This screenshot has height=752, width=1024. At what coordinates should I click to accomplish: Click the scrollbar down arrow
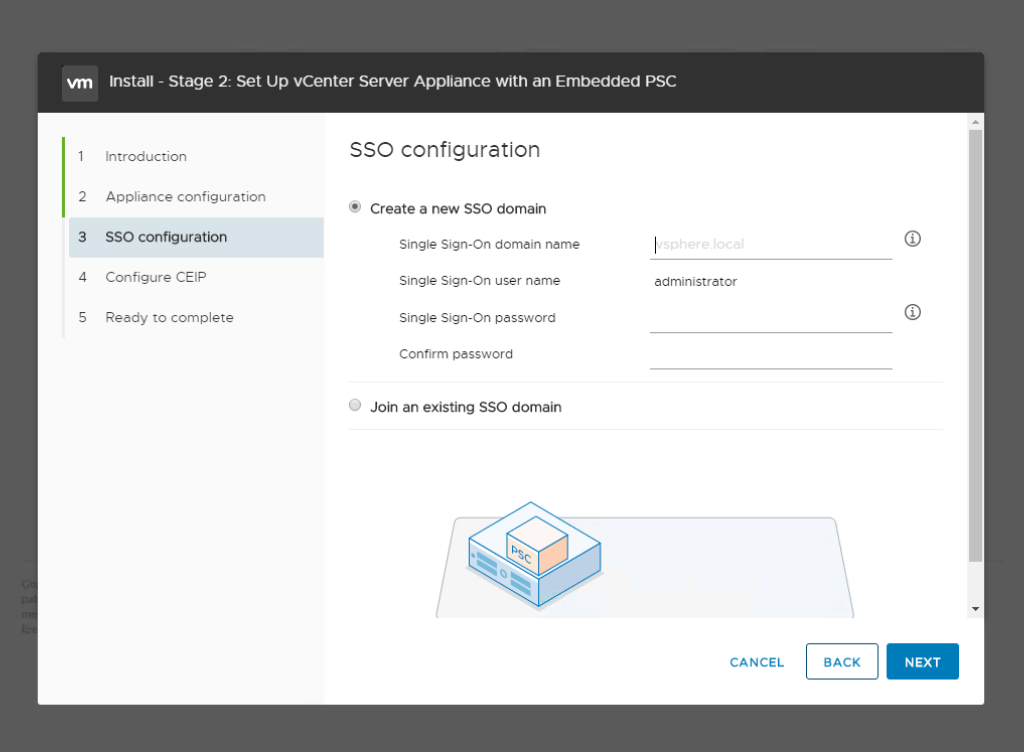(x=975, y=609)
